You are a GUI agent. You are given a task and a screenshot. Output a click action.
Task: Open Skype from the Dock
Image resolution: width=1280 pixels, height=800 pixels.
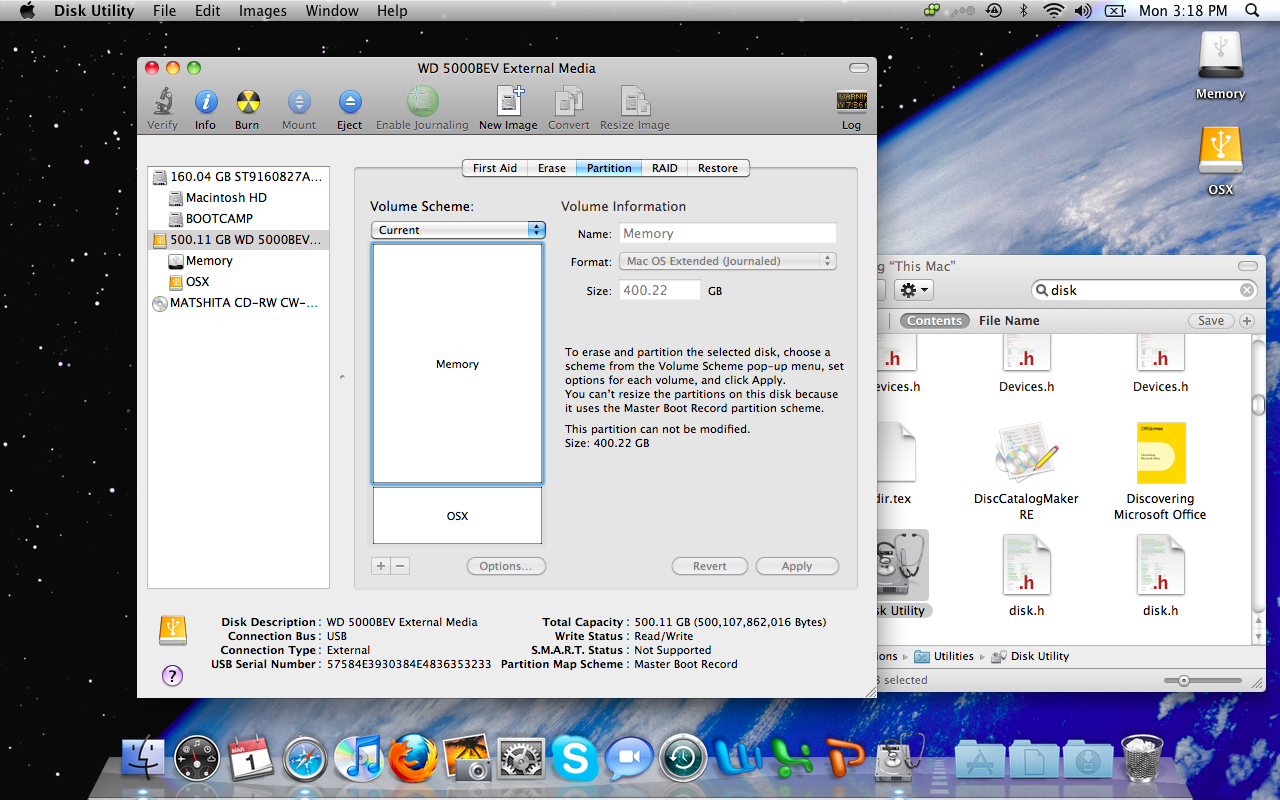(575, 759)
